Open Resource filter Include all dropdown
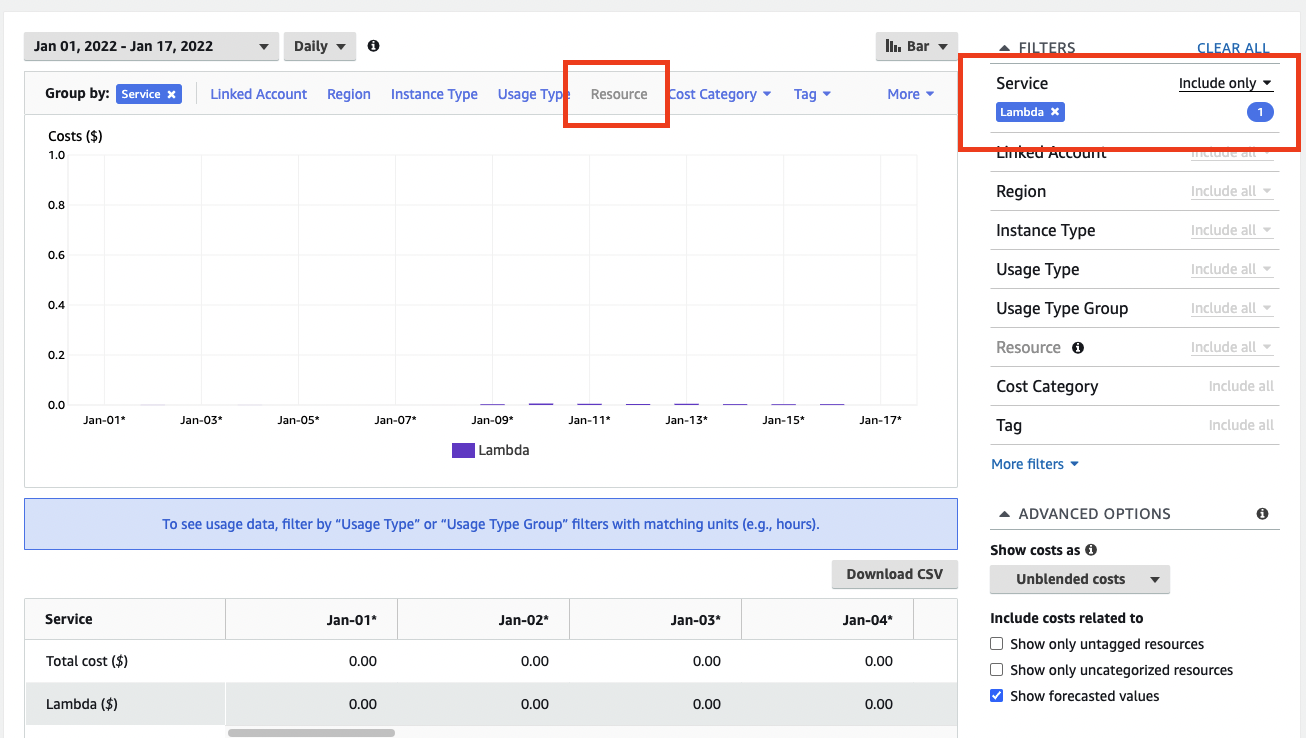This screenshot has height=738, width=1306. coord(1232,347)
